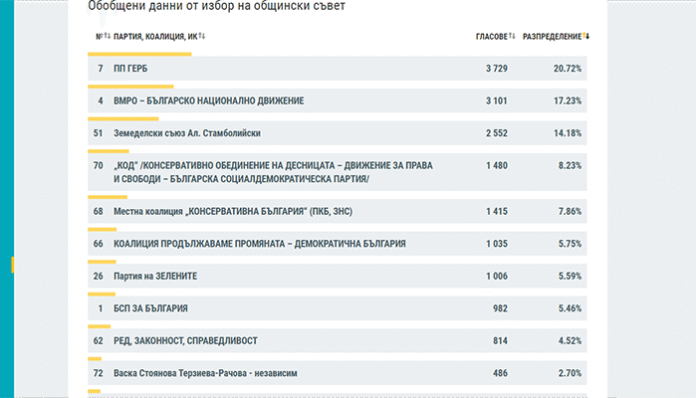Click vote count 982
Viewport: 696px width, 398px height.
click(x=500, y=308)
